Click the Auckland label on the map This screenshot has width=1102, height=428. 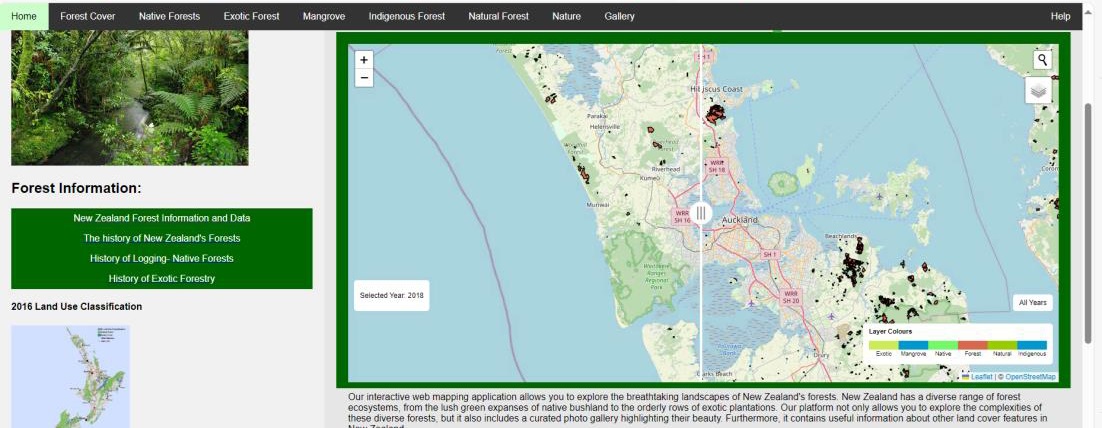tap(740, 220)
